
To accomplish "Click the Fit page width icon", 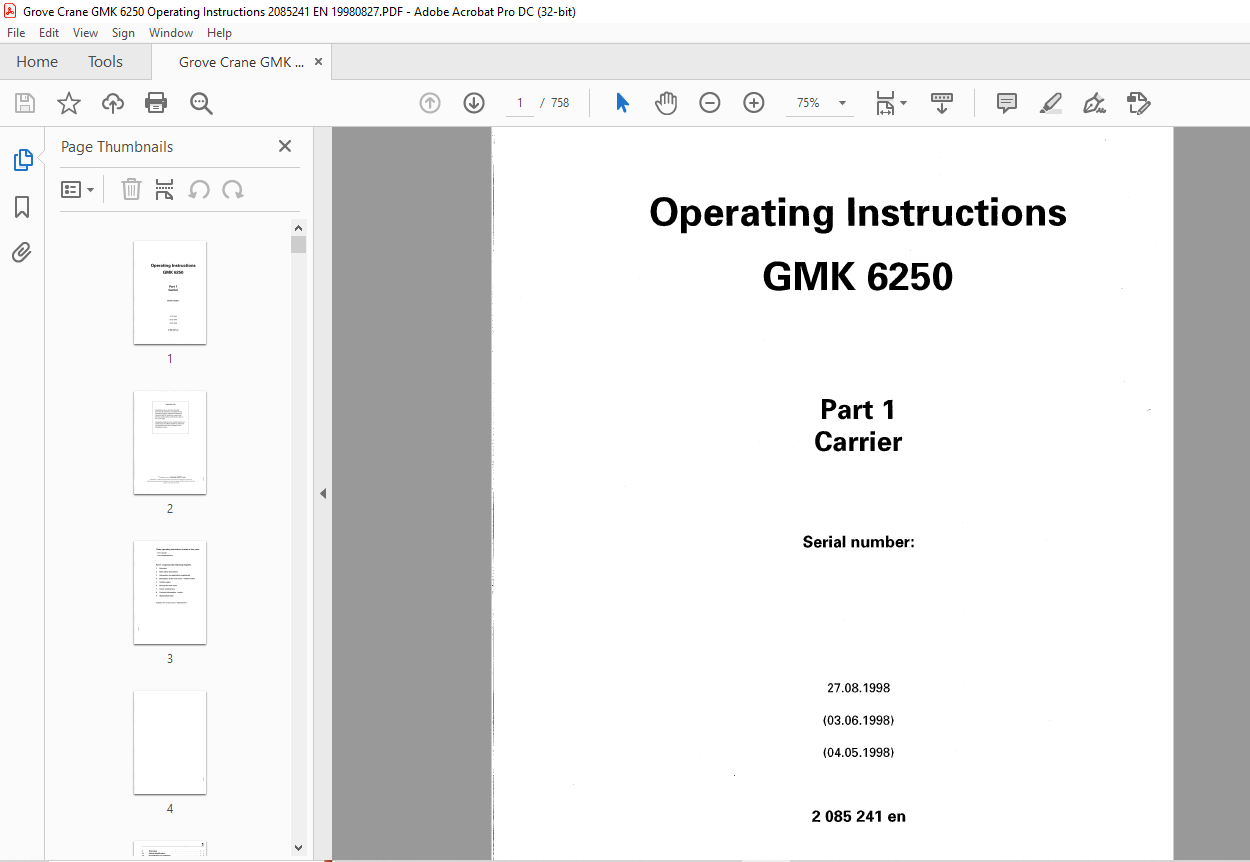I will click(885, 103).
